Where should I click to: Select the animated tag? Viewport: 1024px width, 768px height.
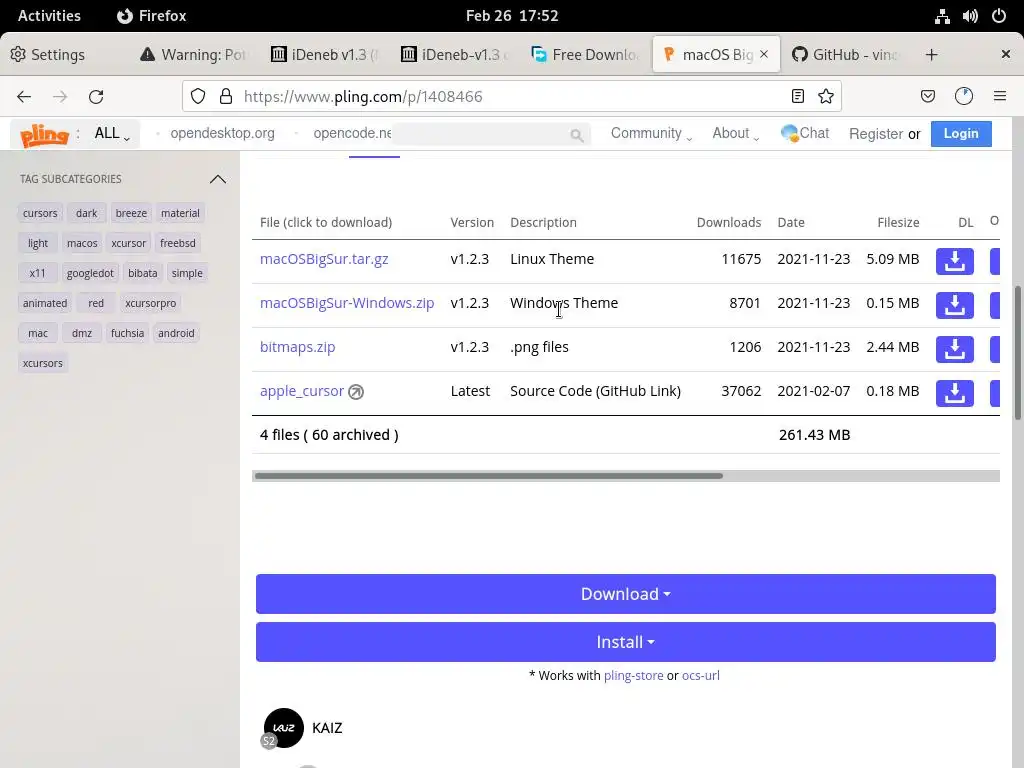point(44,303)
